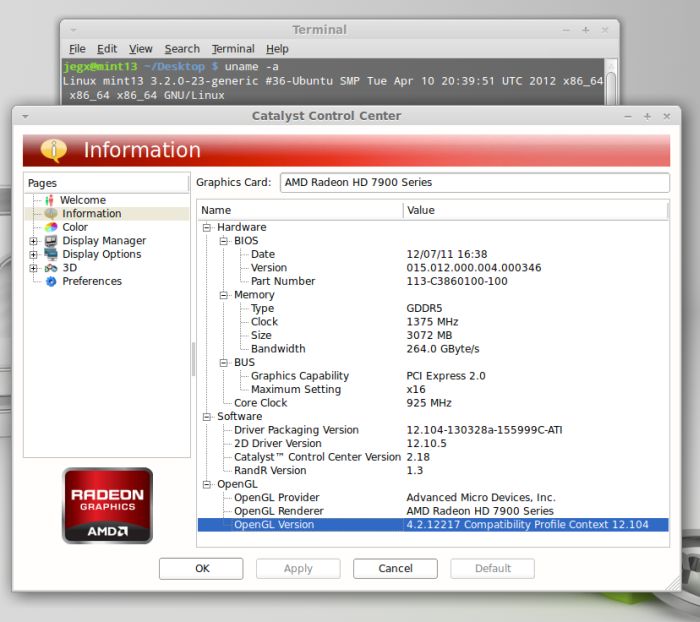Viewport: 700px width, 622px height.
Task: Click the Display Manager monitor icon
Action: point(51,241)
